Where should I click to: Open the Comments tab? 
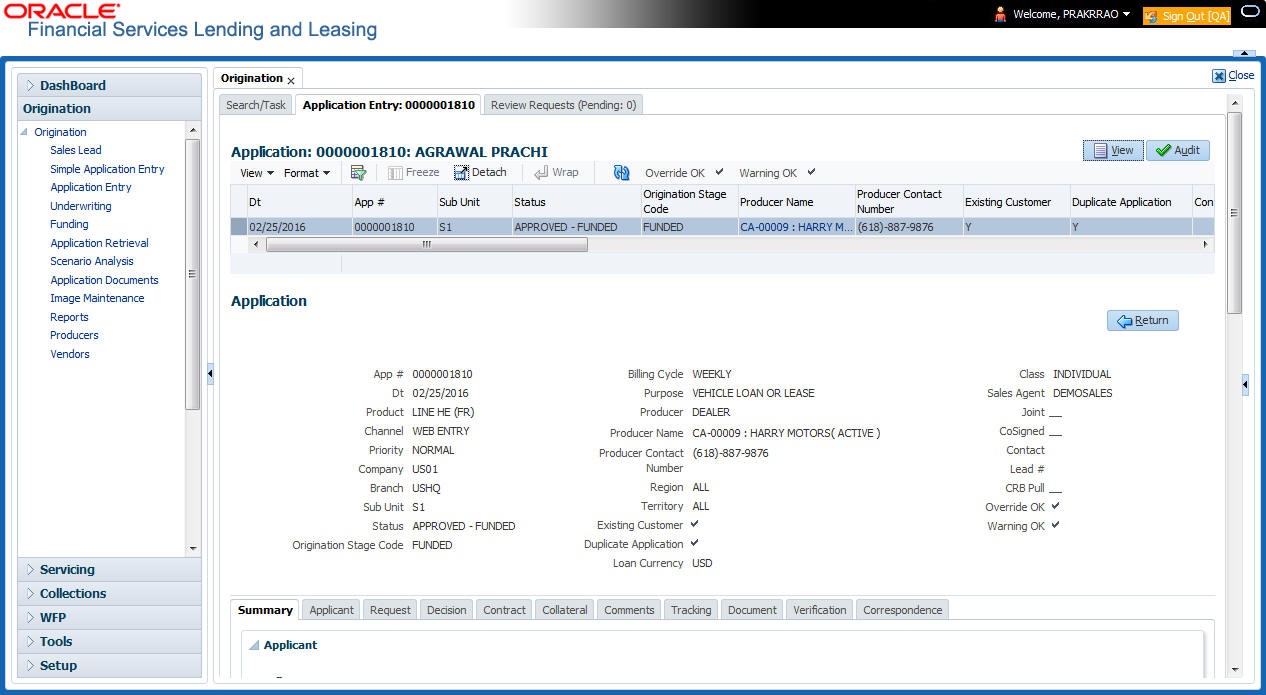point(629,610)
